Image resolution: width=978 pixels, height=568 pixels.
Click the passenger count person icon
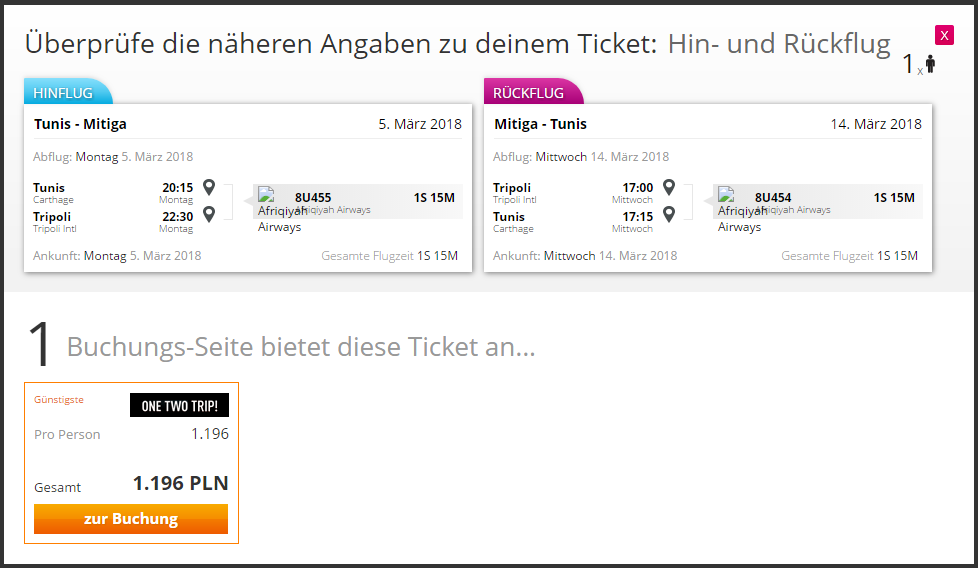[930, 64]
